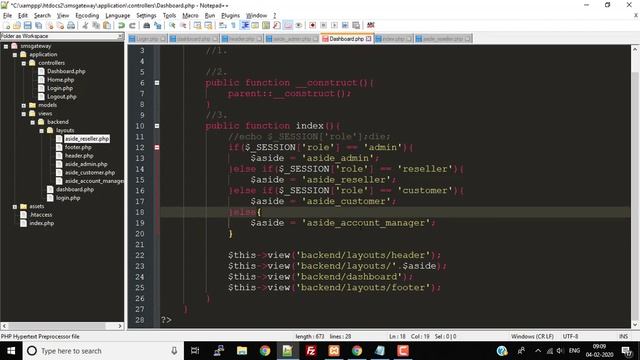Collapse the backend folder node
This screenshot has height=360, width=640.
pos(33,122)
